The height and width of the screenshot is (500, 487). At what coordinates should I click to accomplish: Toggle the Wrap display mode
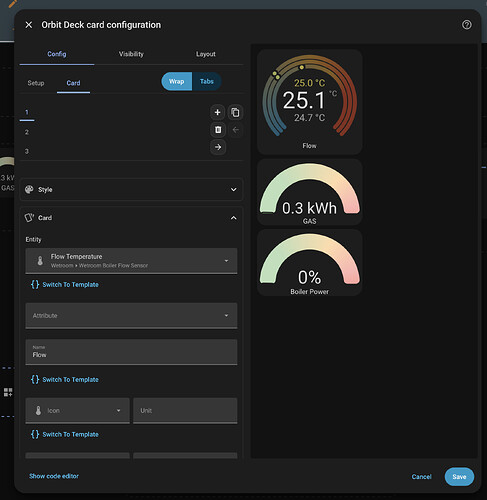click(x=177, y=81)
